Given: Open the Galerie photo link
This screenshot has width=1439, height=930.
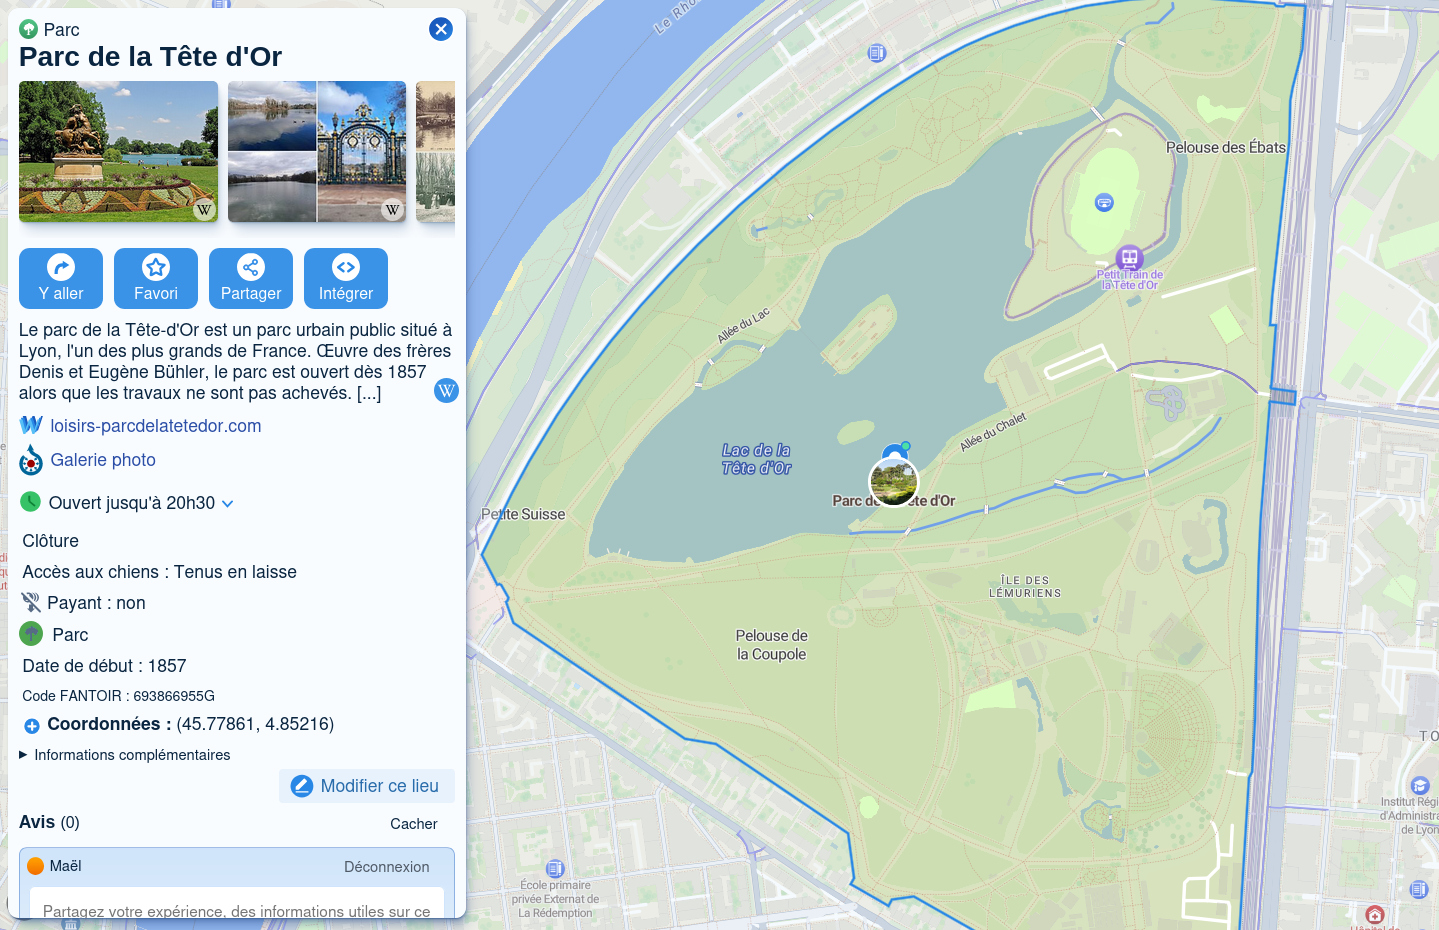Looking at the screenshot, I should pyautogui.click(x=103, y=460).
